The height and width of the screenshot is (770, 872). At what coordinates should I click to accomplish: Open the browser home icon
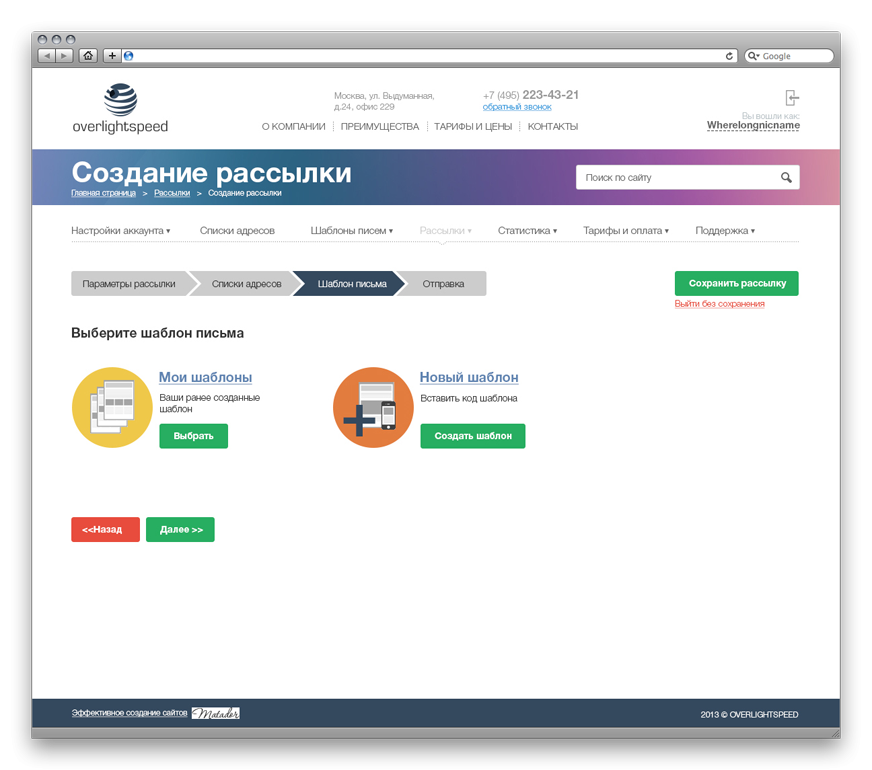88,56
